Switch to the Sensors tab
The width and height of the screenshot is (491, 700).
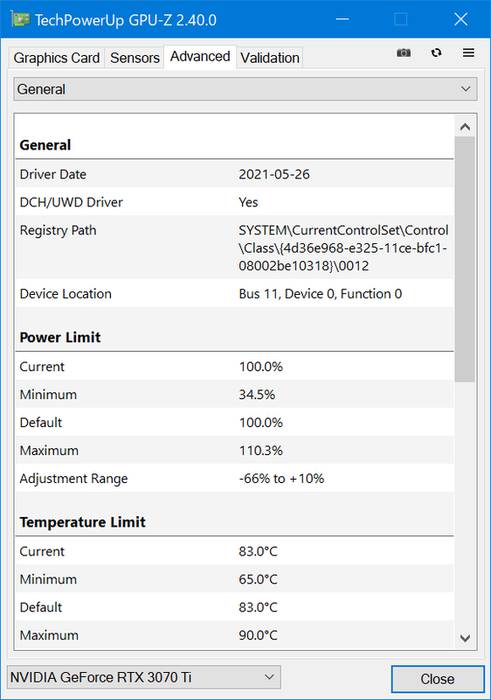135,58
